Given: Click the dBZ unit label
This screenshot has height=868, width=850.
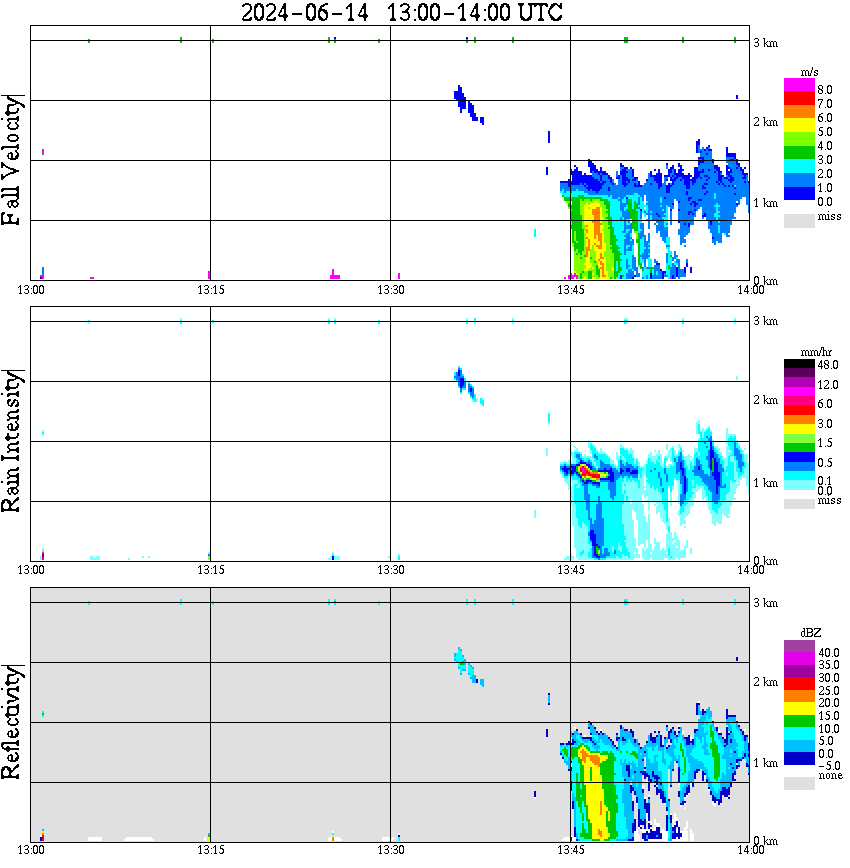Looking at the screenshot, I should (x=811, y=633).
